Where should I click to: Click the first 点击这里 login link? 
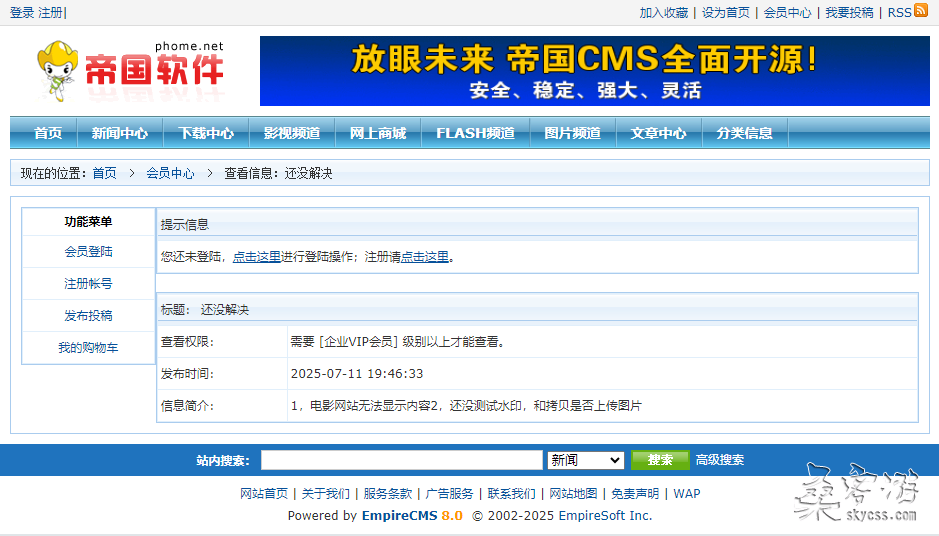click(256, 257)
